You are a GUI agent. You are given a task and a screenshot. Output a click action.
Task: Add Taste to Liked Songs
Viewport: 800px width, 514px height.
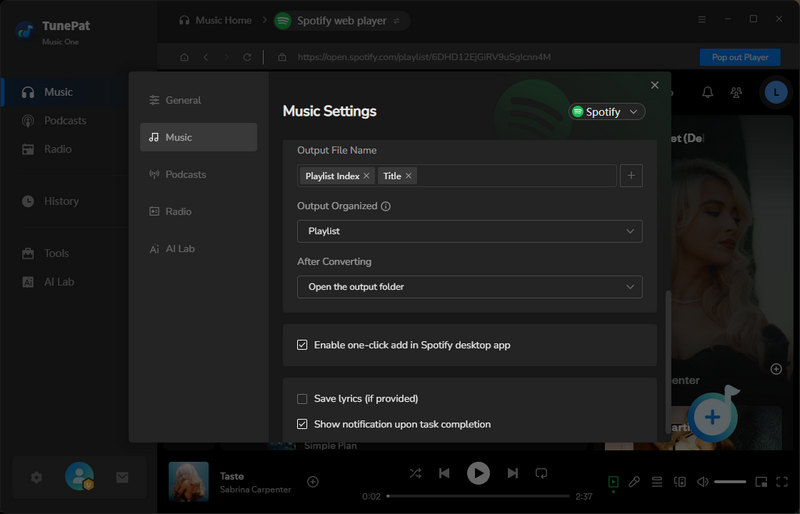tap(313, 481)
